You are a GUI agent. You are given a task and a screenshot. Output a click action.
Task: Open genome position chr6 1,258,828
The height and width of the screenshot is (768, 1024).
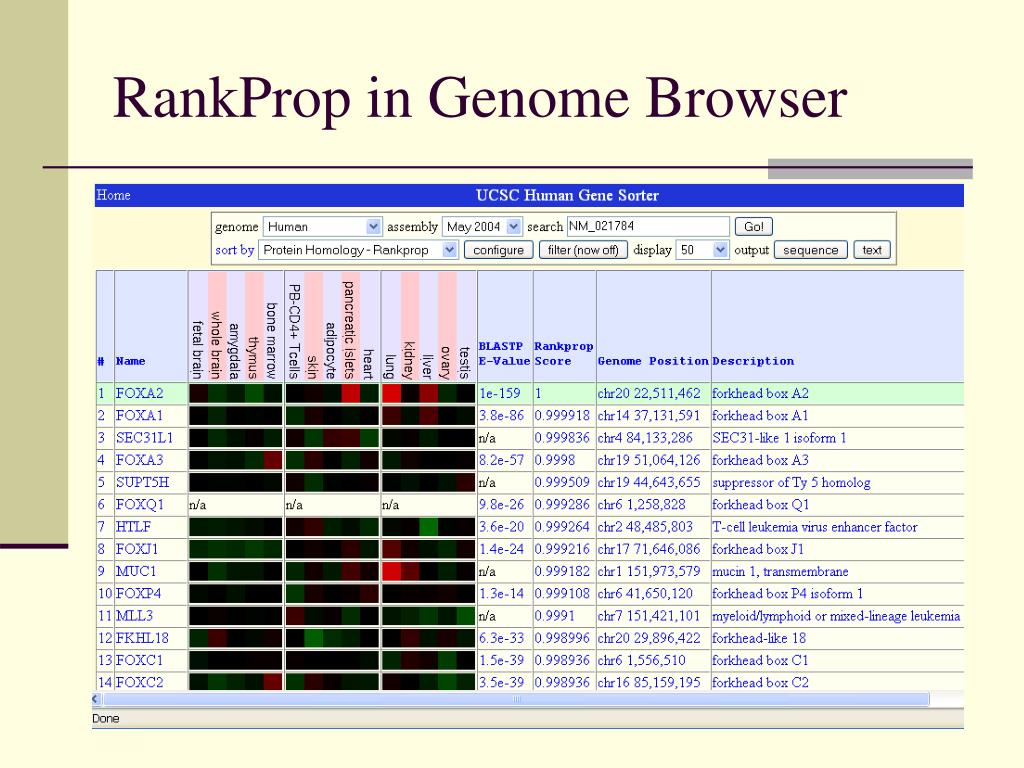(x=641, y=504)
